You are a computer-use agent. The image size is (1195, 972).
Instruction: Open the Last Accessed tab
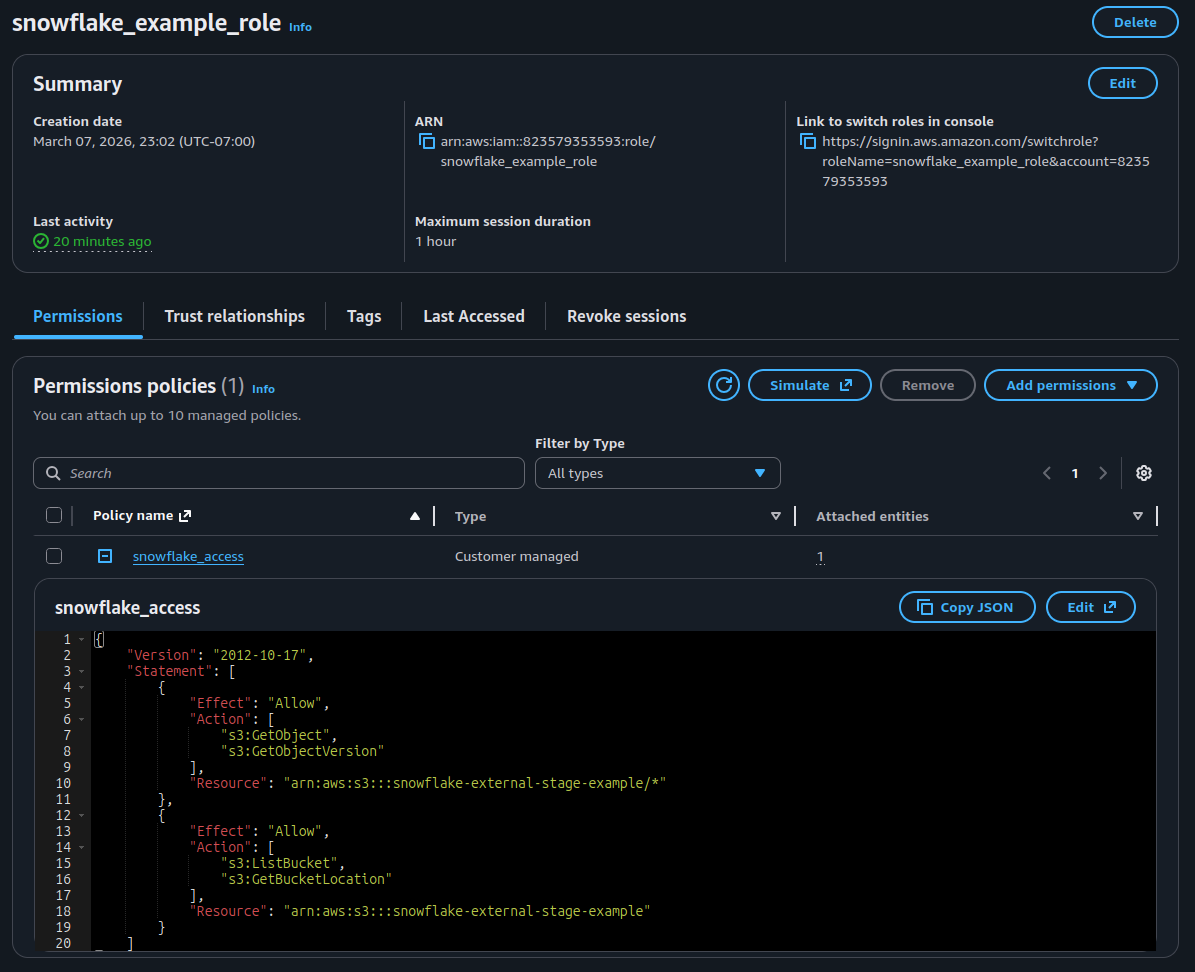[x=474, y=316]
